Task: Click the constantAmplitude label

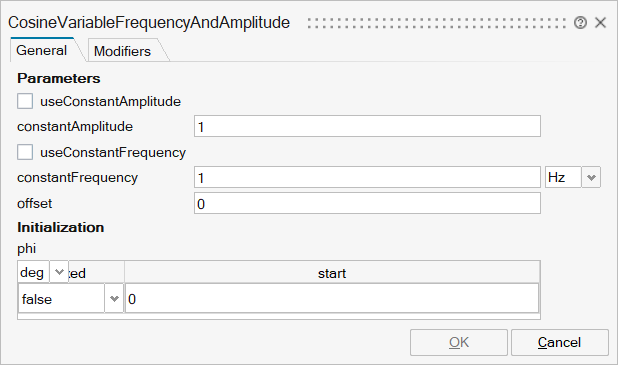Action: (x=75, y=127)
